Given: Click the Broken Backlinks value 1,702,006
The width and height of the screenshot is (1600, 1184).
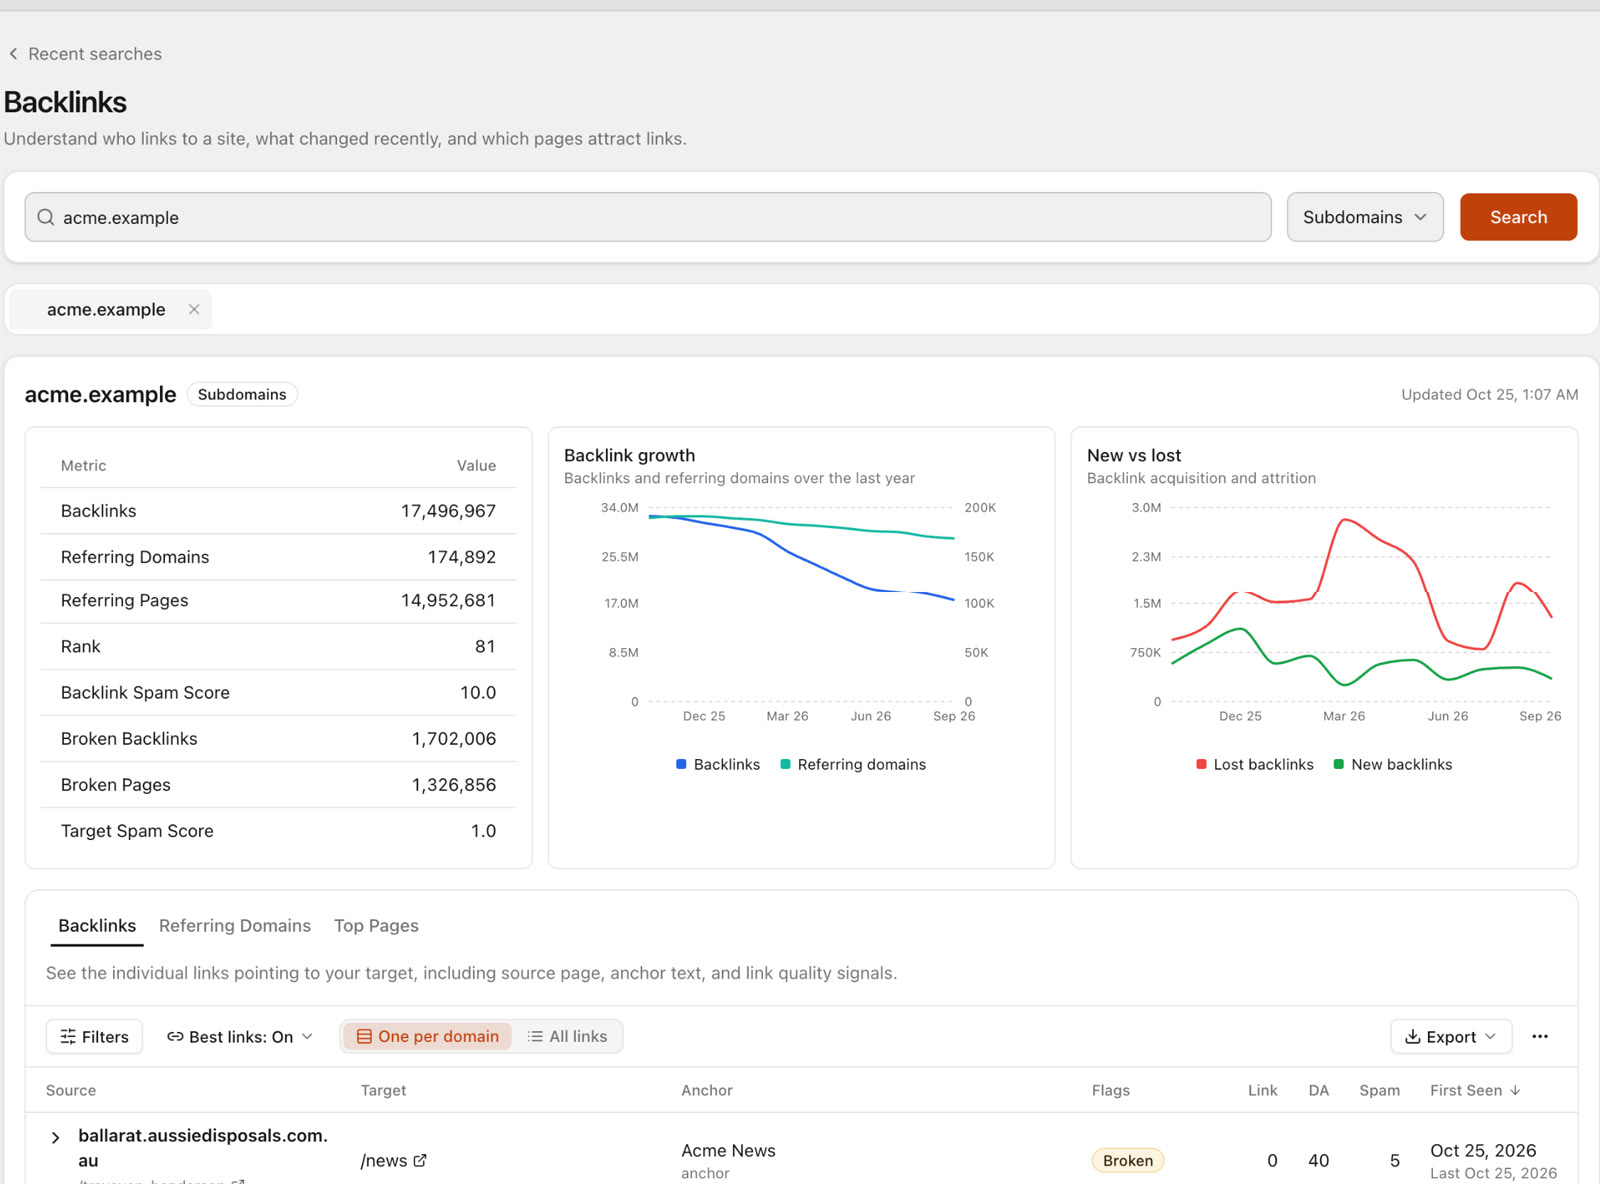Looking at the screenshot, I should coord(454,739).
